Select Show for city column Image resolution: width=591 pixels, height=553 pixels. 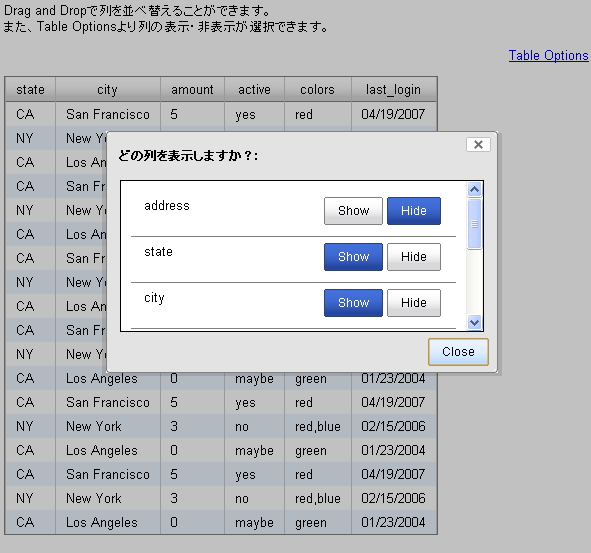point(353,303)
